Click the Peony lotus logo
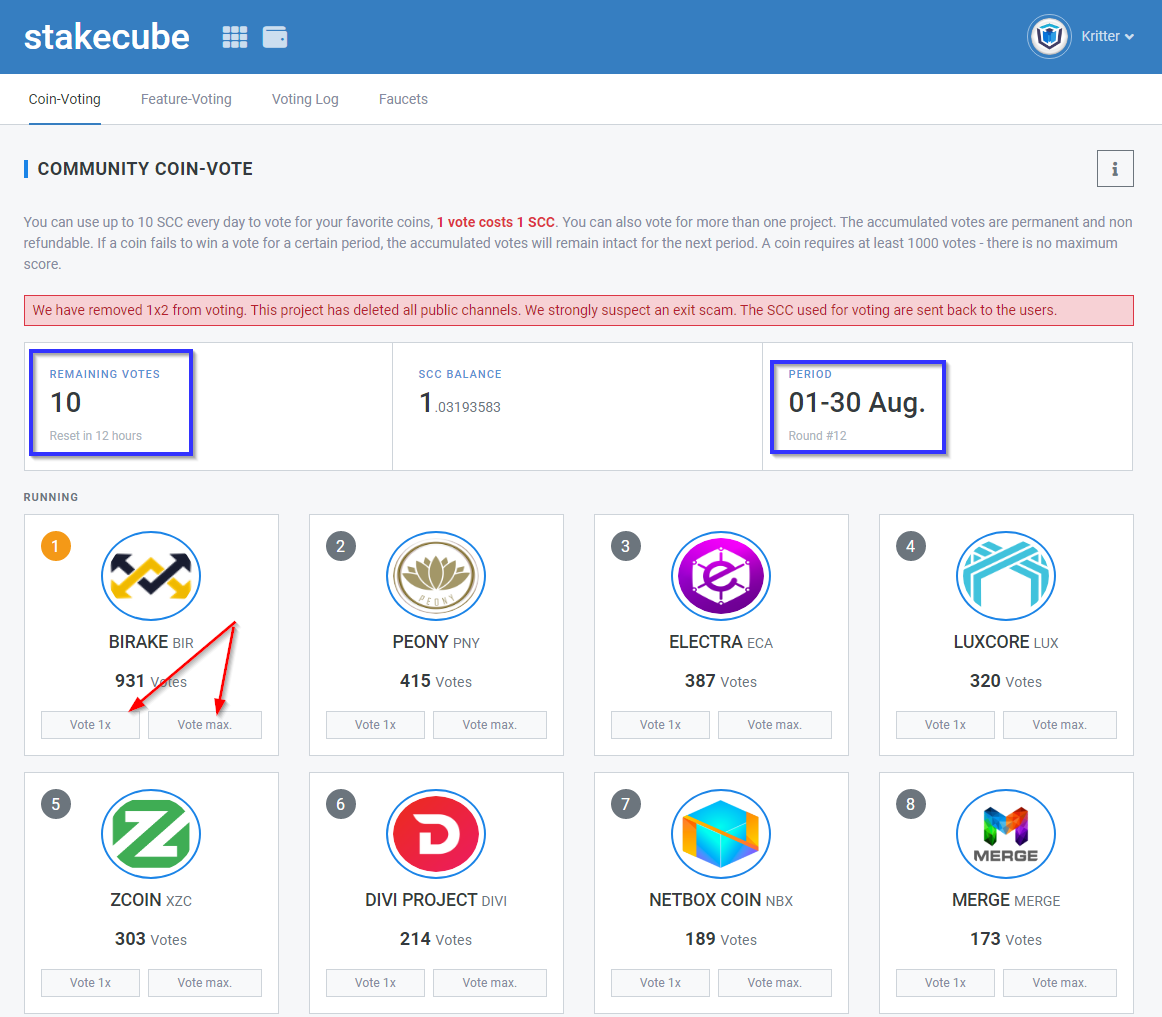 coord(436,576)
